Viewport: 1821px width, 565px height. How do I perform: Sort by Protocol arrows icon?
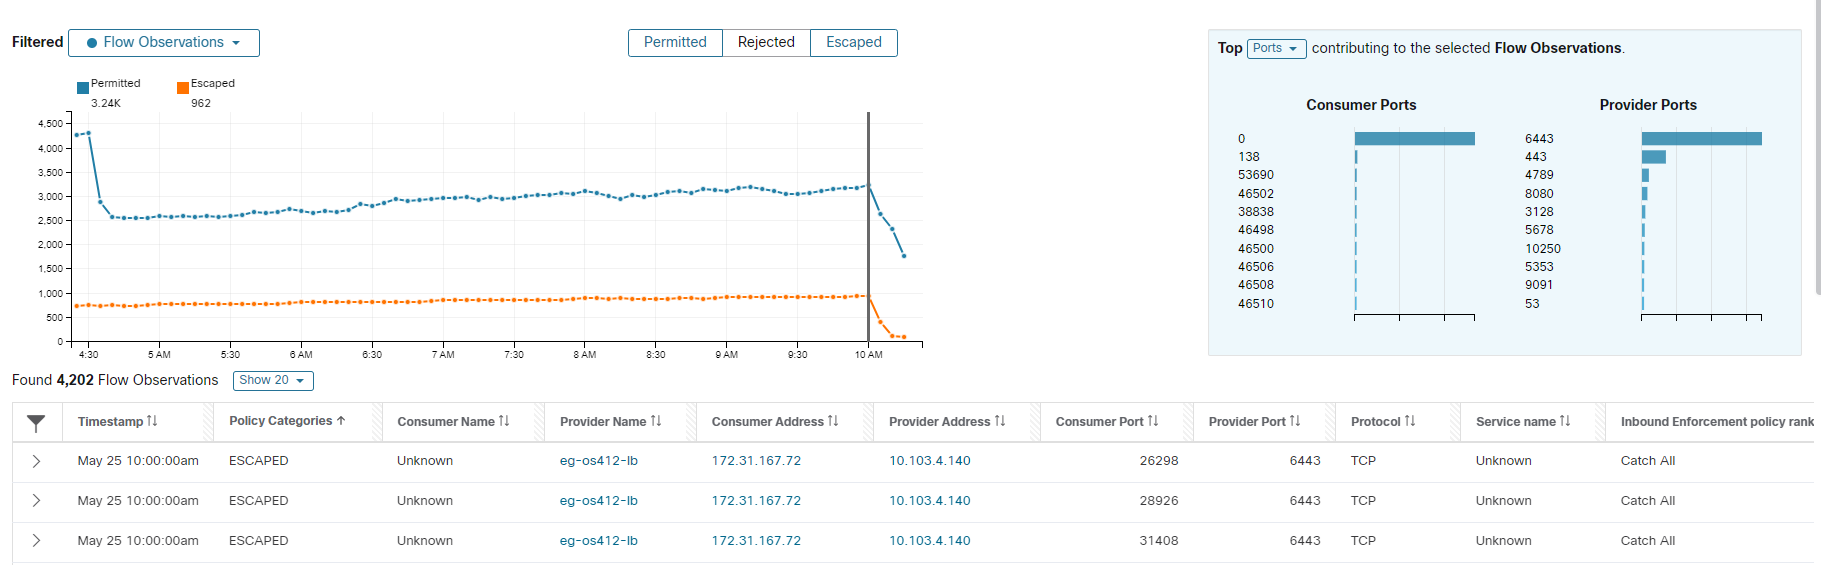coord(1410,421)
